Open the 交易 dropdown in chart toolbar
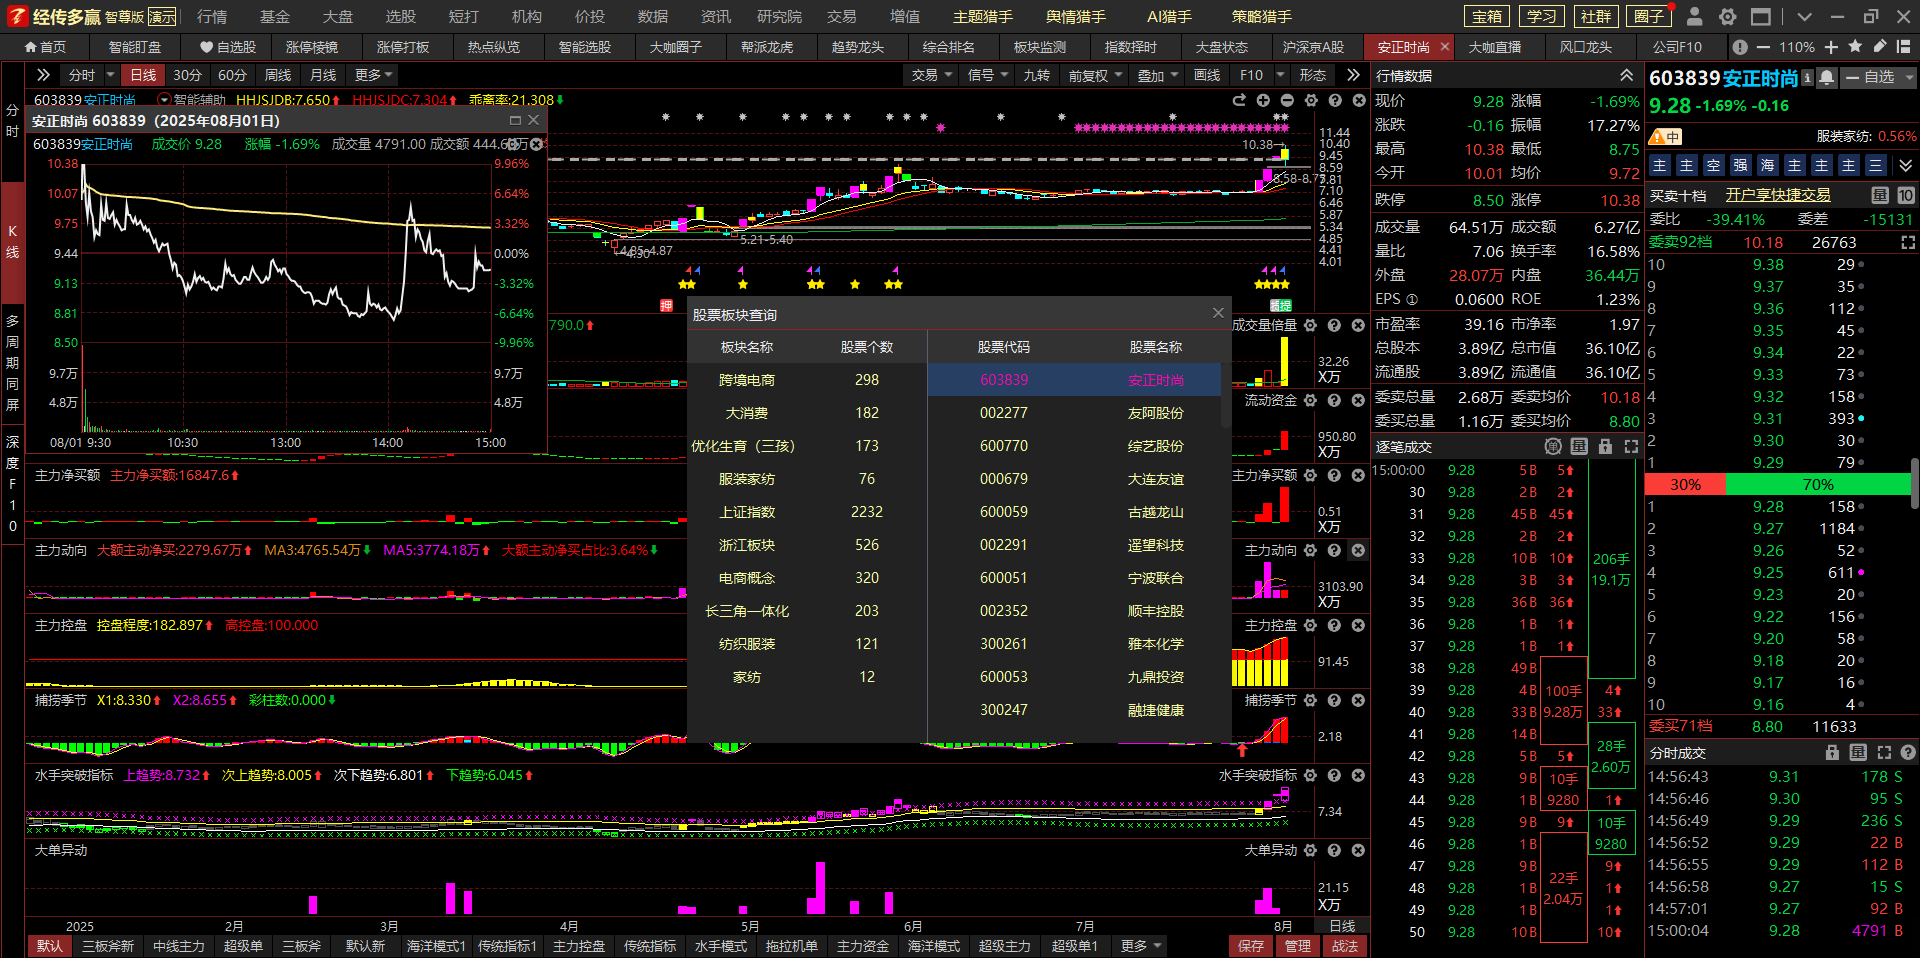 point(932,75)
